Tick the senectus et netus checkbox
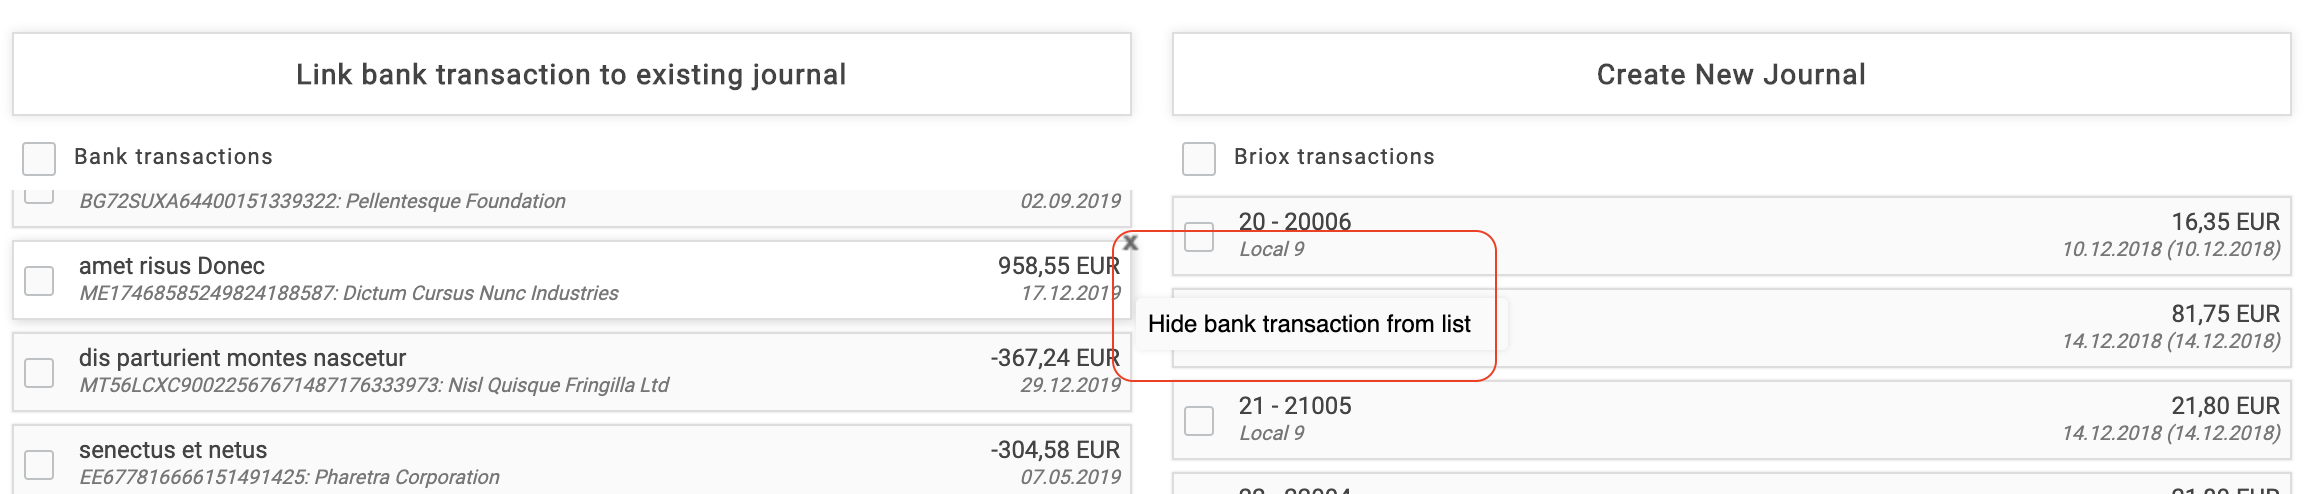The width and height of the screenshot is (2308, 494). pyautogui.click(x=39, y=464)
